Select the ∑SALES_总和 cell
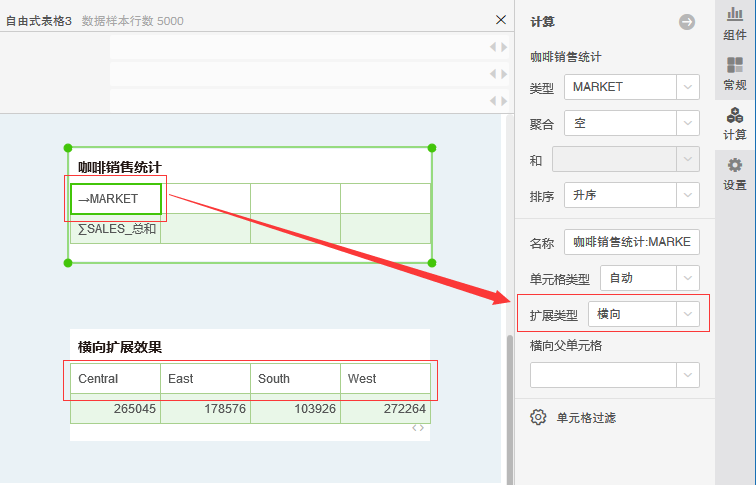Viewport: 756px width, 485px height. (115, 229)
